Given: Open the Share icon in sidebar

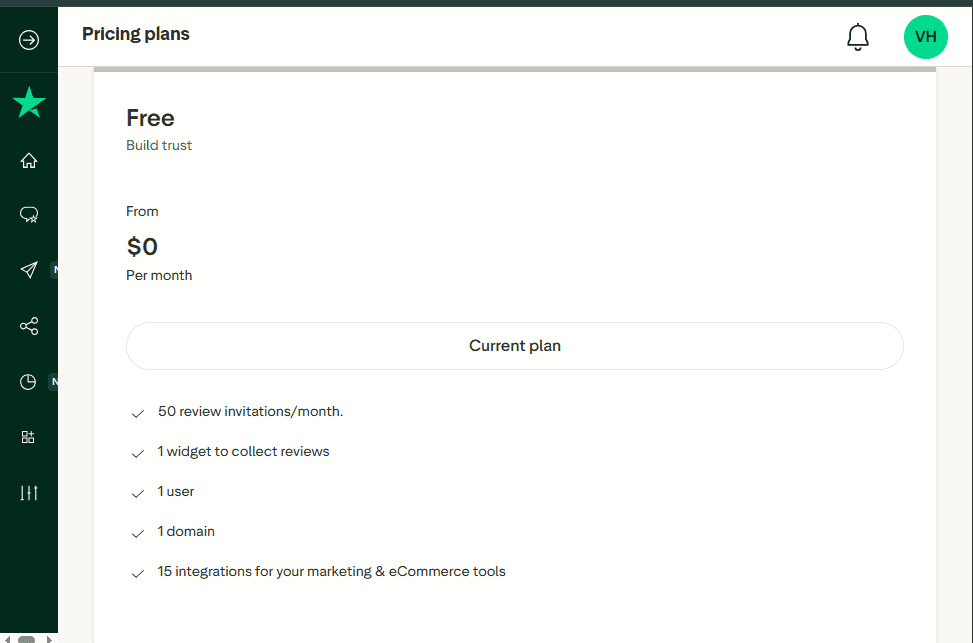Looking at the screenshot, I should pyautogui.click(x=29, y=326).
